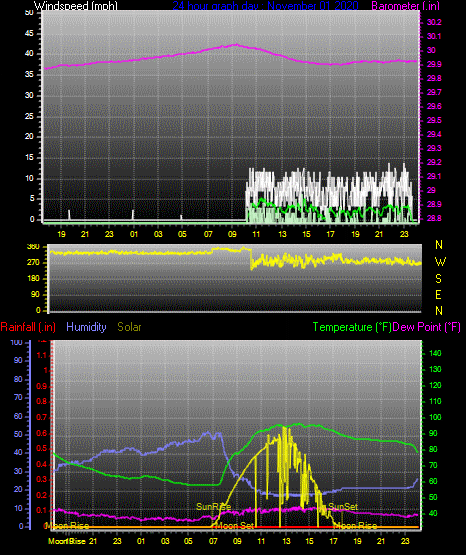Click the S compass direction label

click(438, 279)
